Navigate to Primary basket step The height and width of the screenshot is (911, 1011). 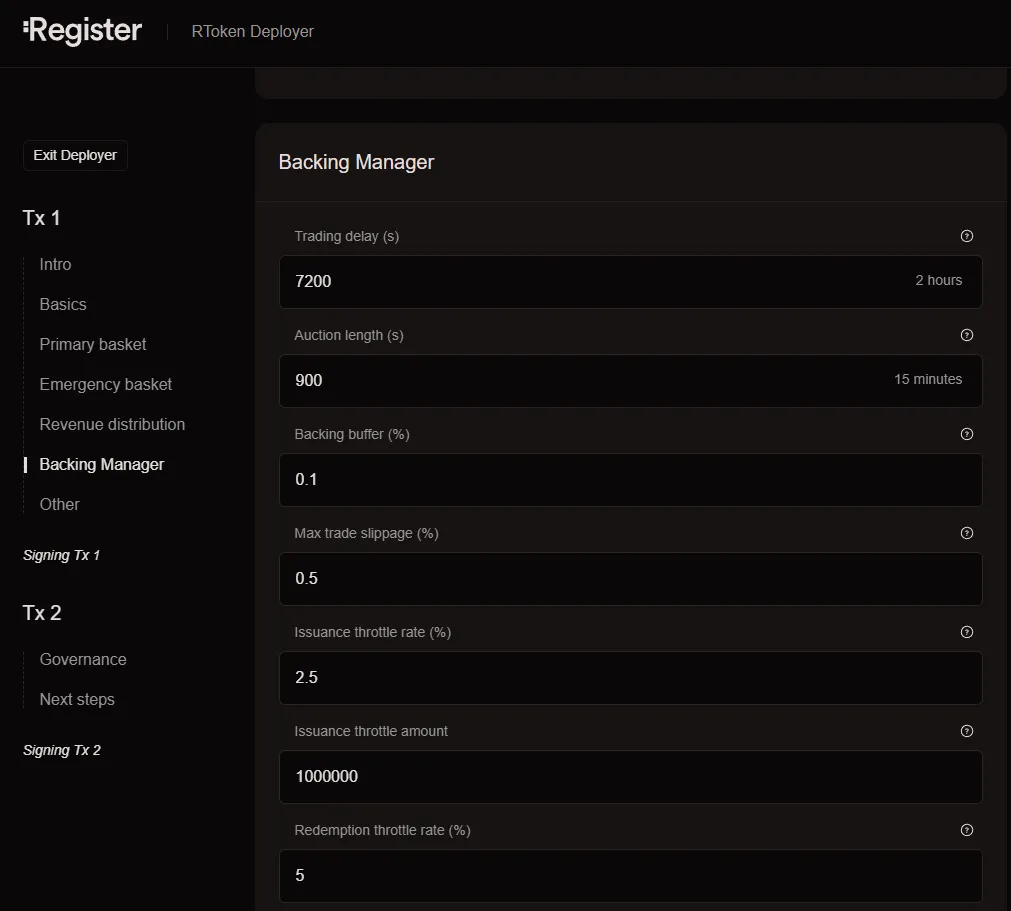click(93, 344)
